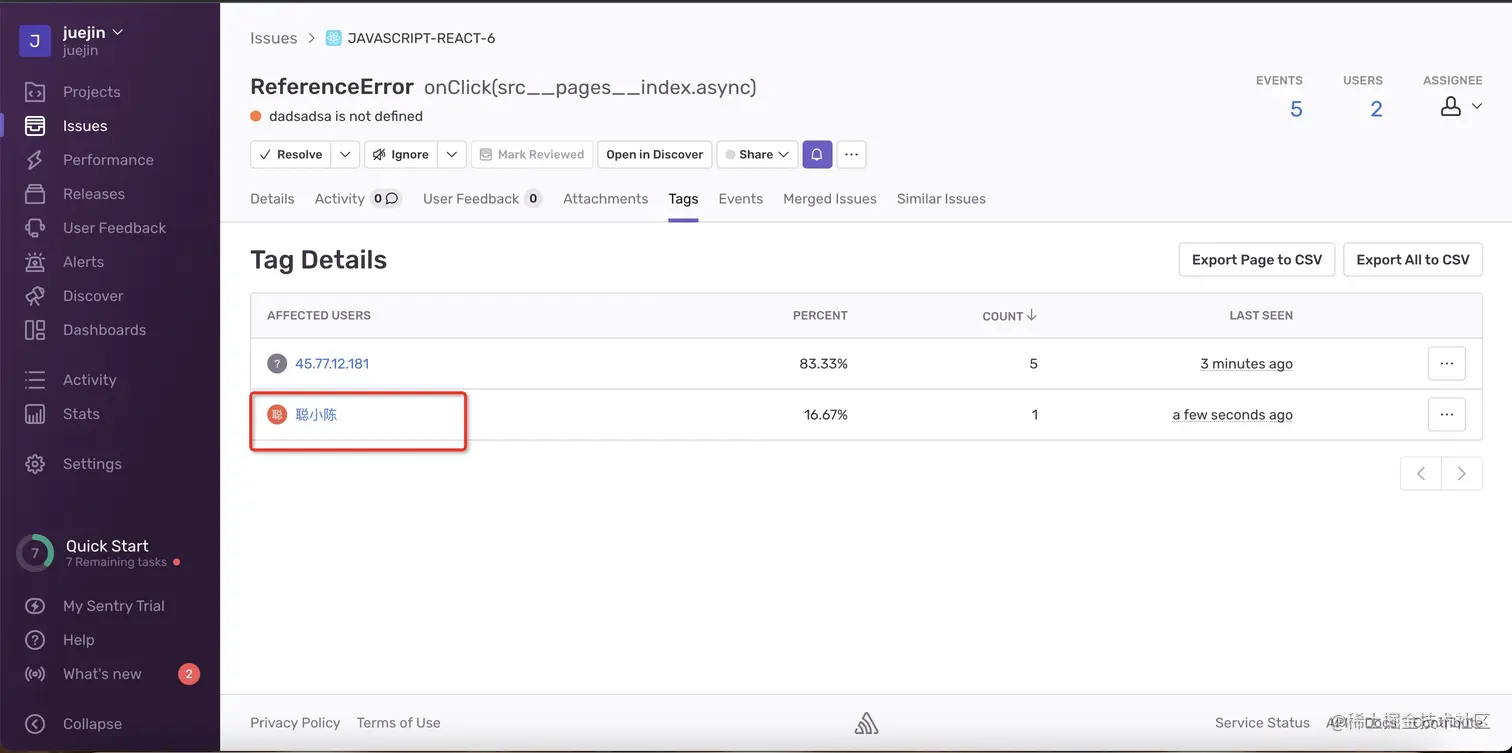Click the React project icon in breadcrumb
The image size is (1512, 753).
tap(334, 38)
